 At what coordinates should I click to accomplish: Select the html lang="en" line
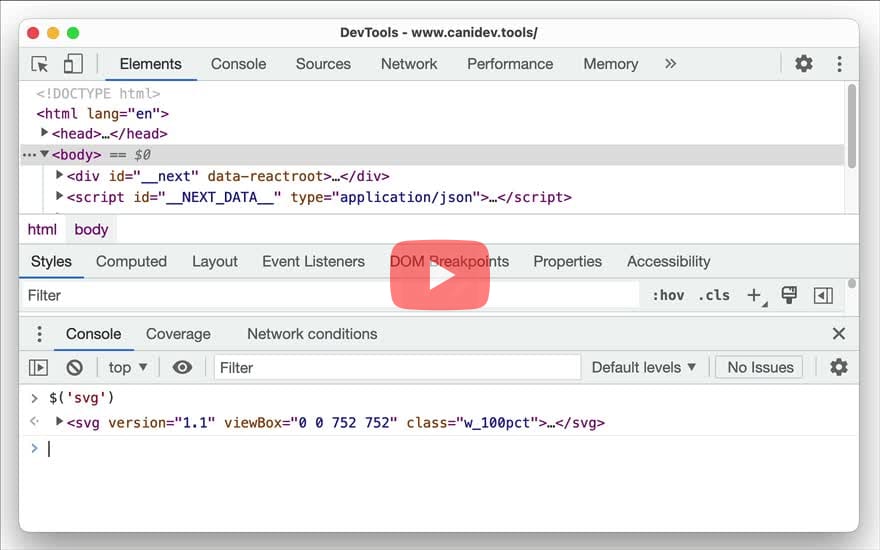click(103, 114)
